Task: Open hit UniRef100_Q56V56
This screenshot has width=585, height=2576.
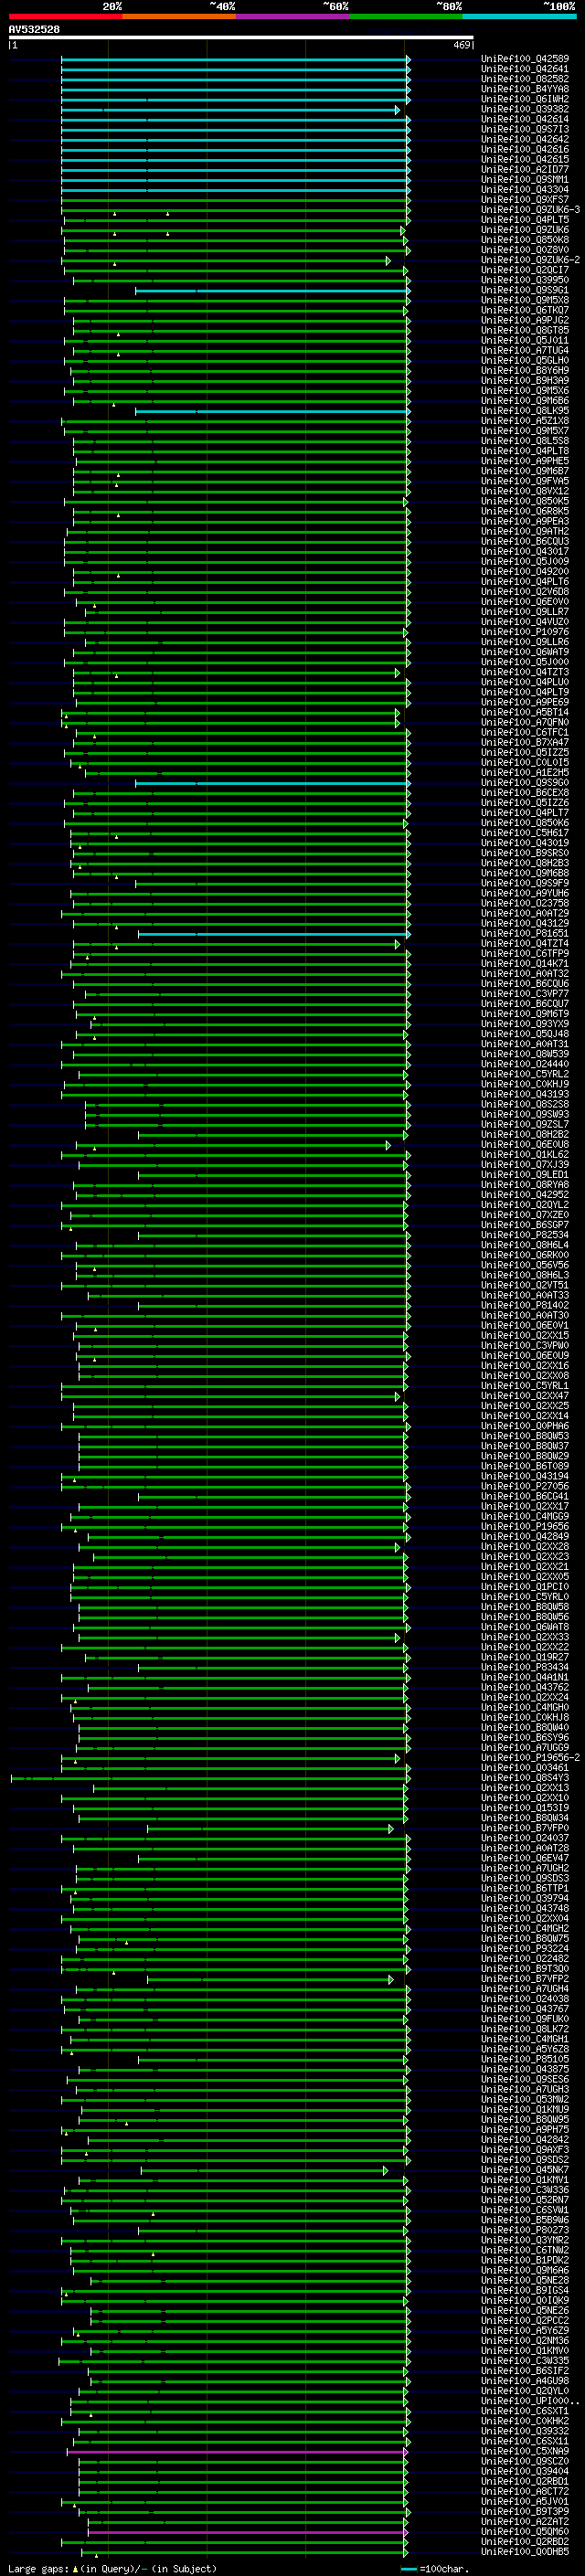Action: [x=525, y=1265]
